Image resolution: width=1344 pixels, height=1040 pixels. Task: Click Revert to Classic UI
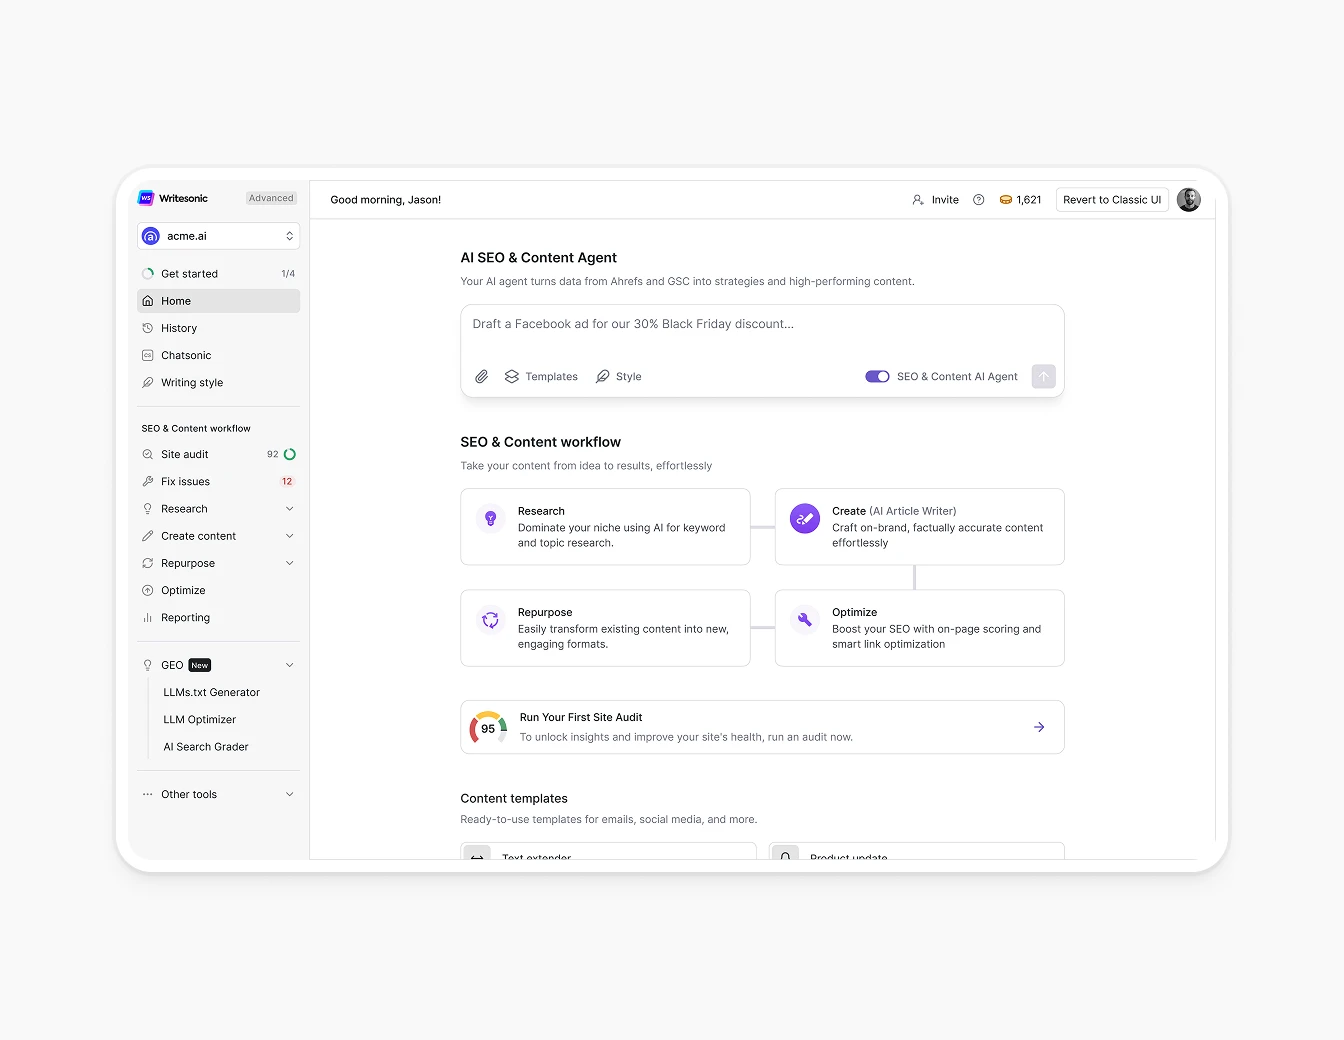click(1112, 199)
